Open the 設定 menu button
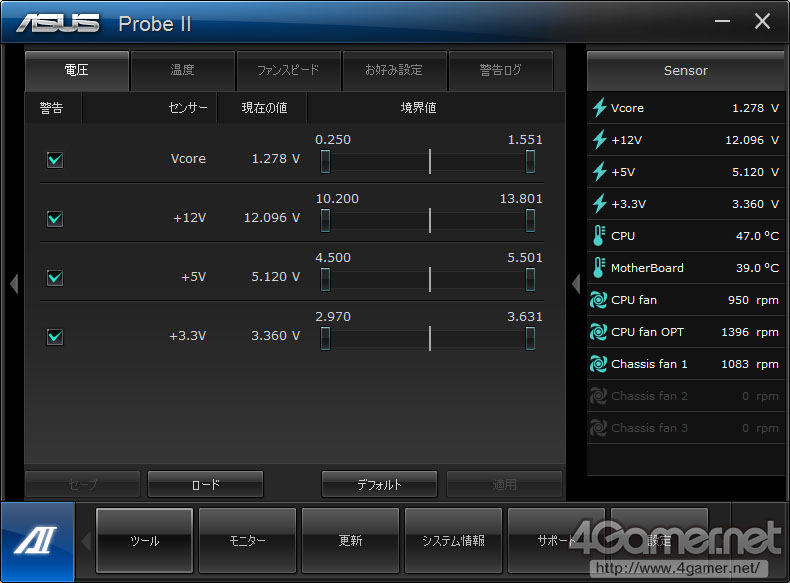 point(659,541)
